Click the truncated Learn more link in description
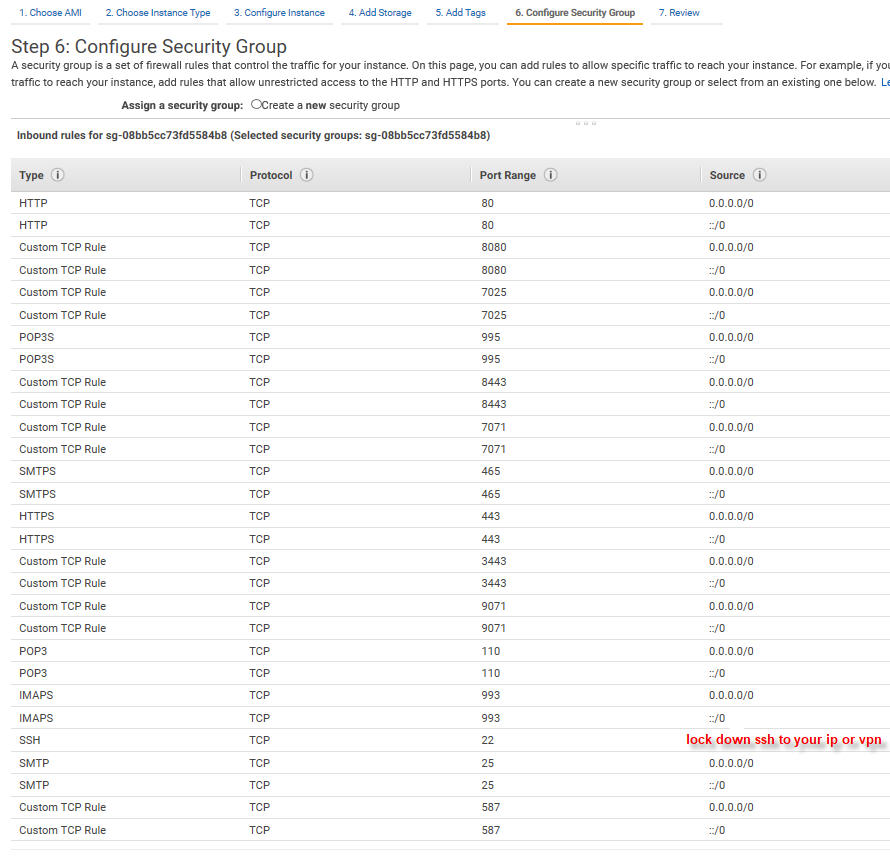 click(x=884, y=82)
